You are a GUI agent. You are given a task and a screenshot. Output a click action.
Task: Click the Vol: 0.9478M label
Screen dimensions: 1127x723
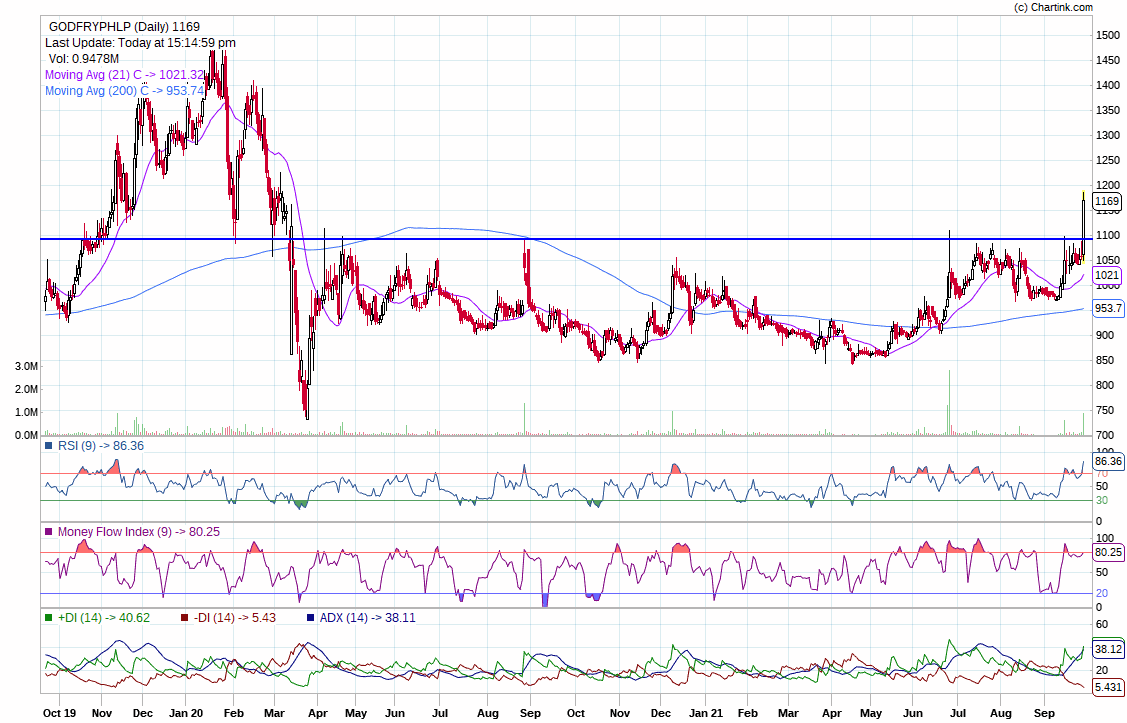[84, 59]
